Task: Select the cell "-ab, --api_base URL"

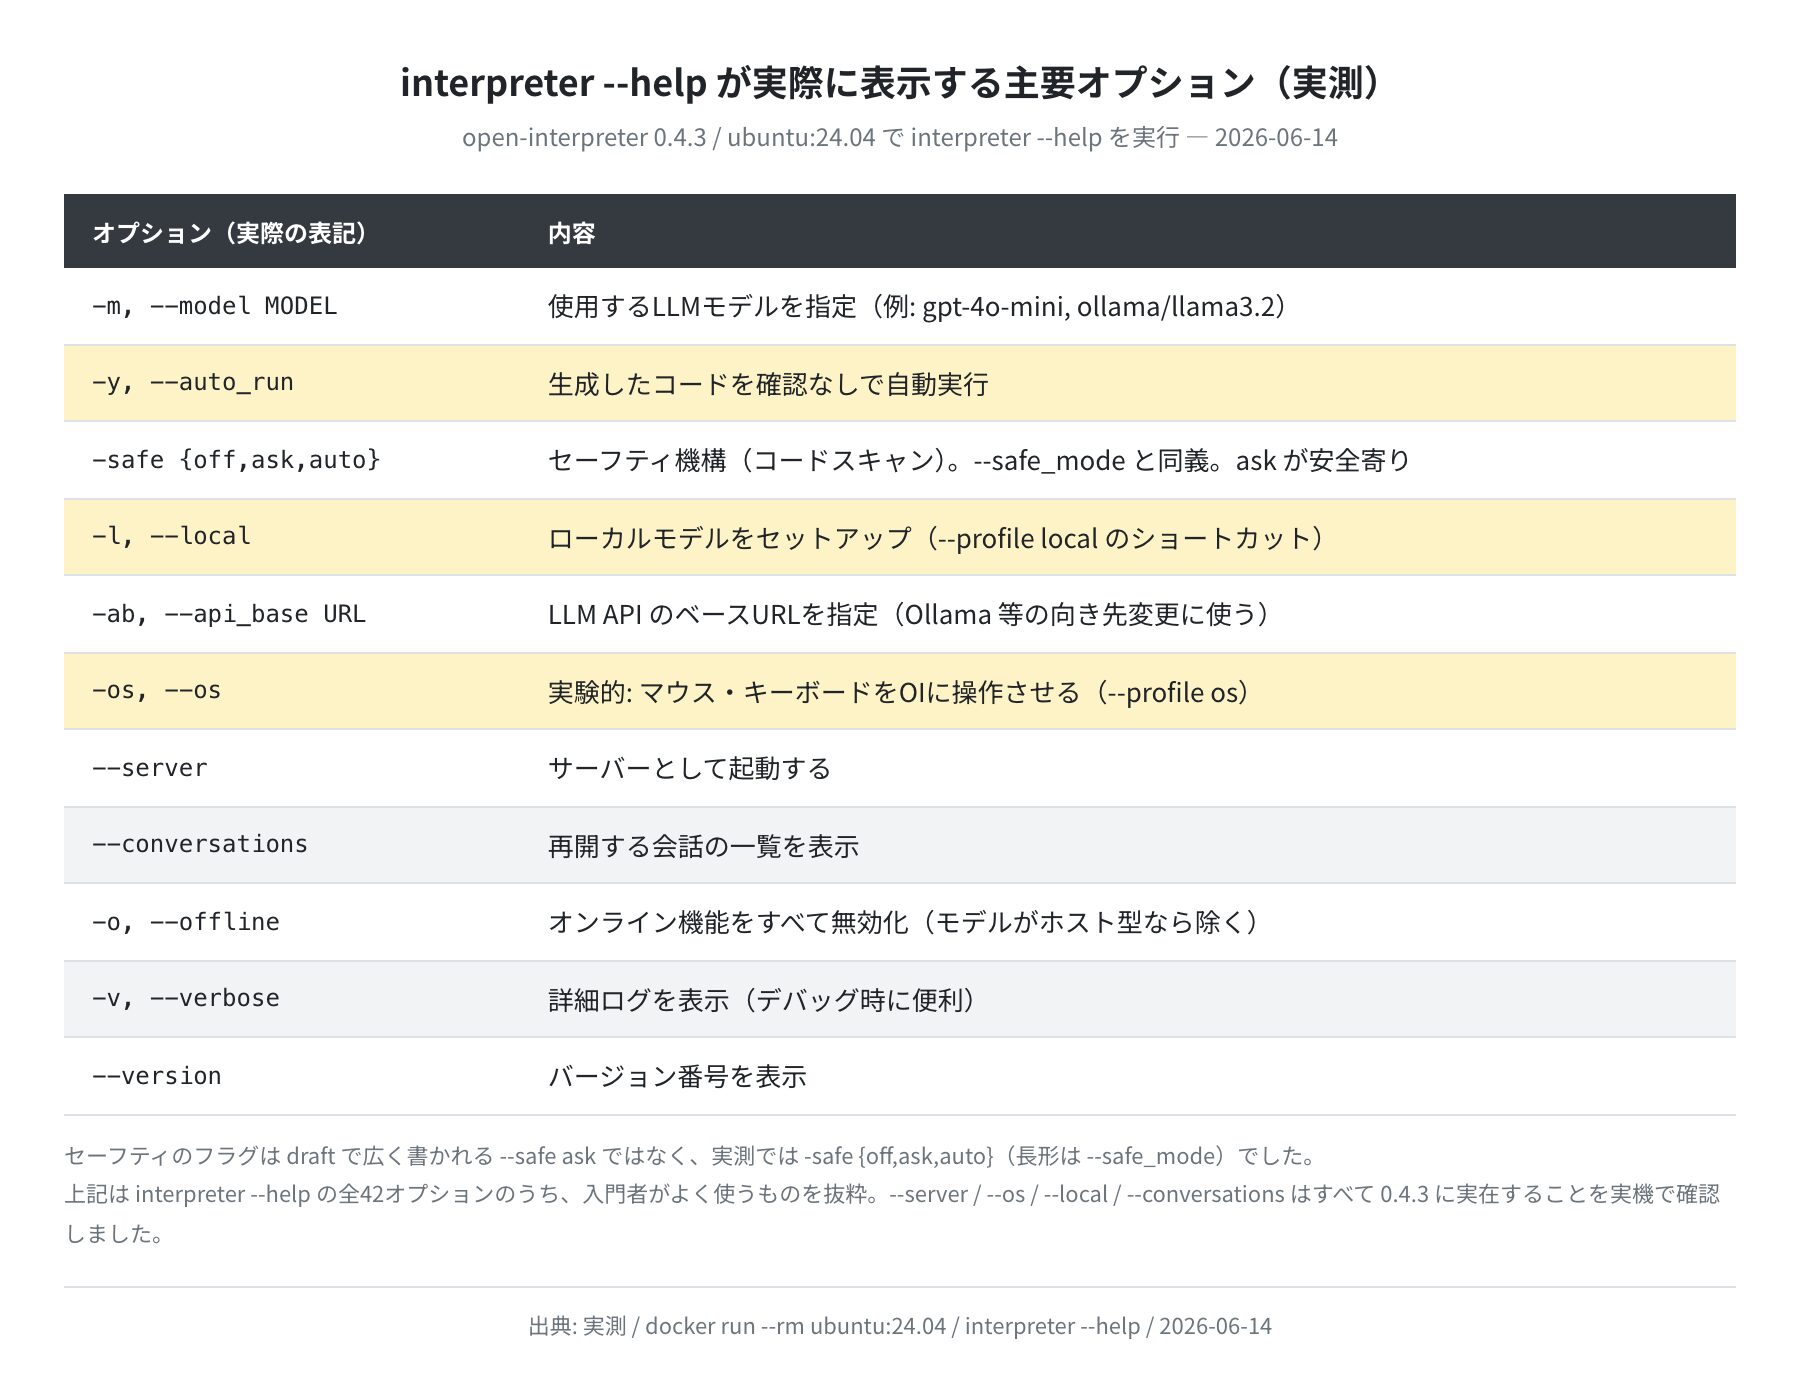Action: pyautogui.click(x=229, y=614)
